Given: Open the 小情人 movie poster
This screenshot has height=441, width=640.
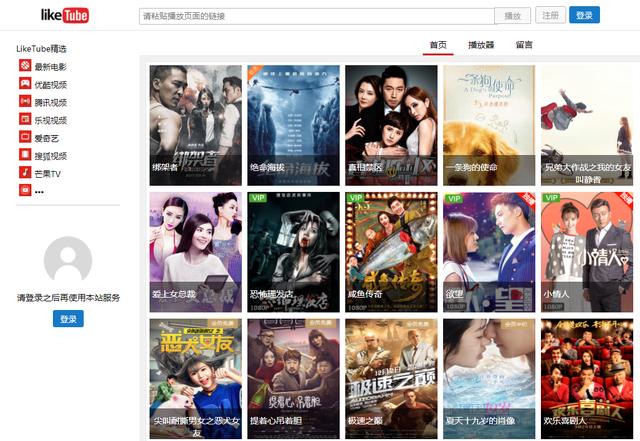Looking at the screenshot, I should click(x=587, y=252).
